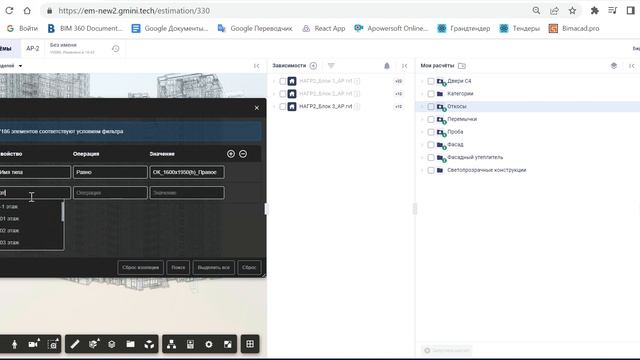Click the single cube isolate icon
This screenshot has width=640, height=360.
111,344
